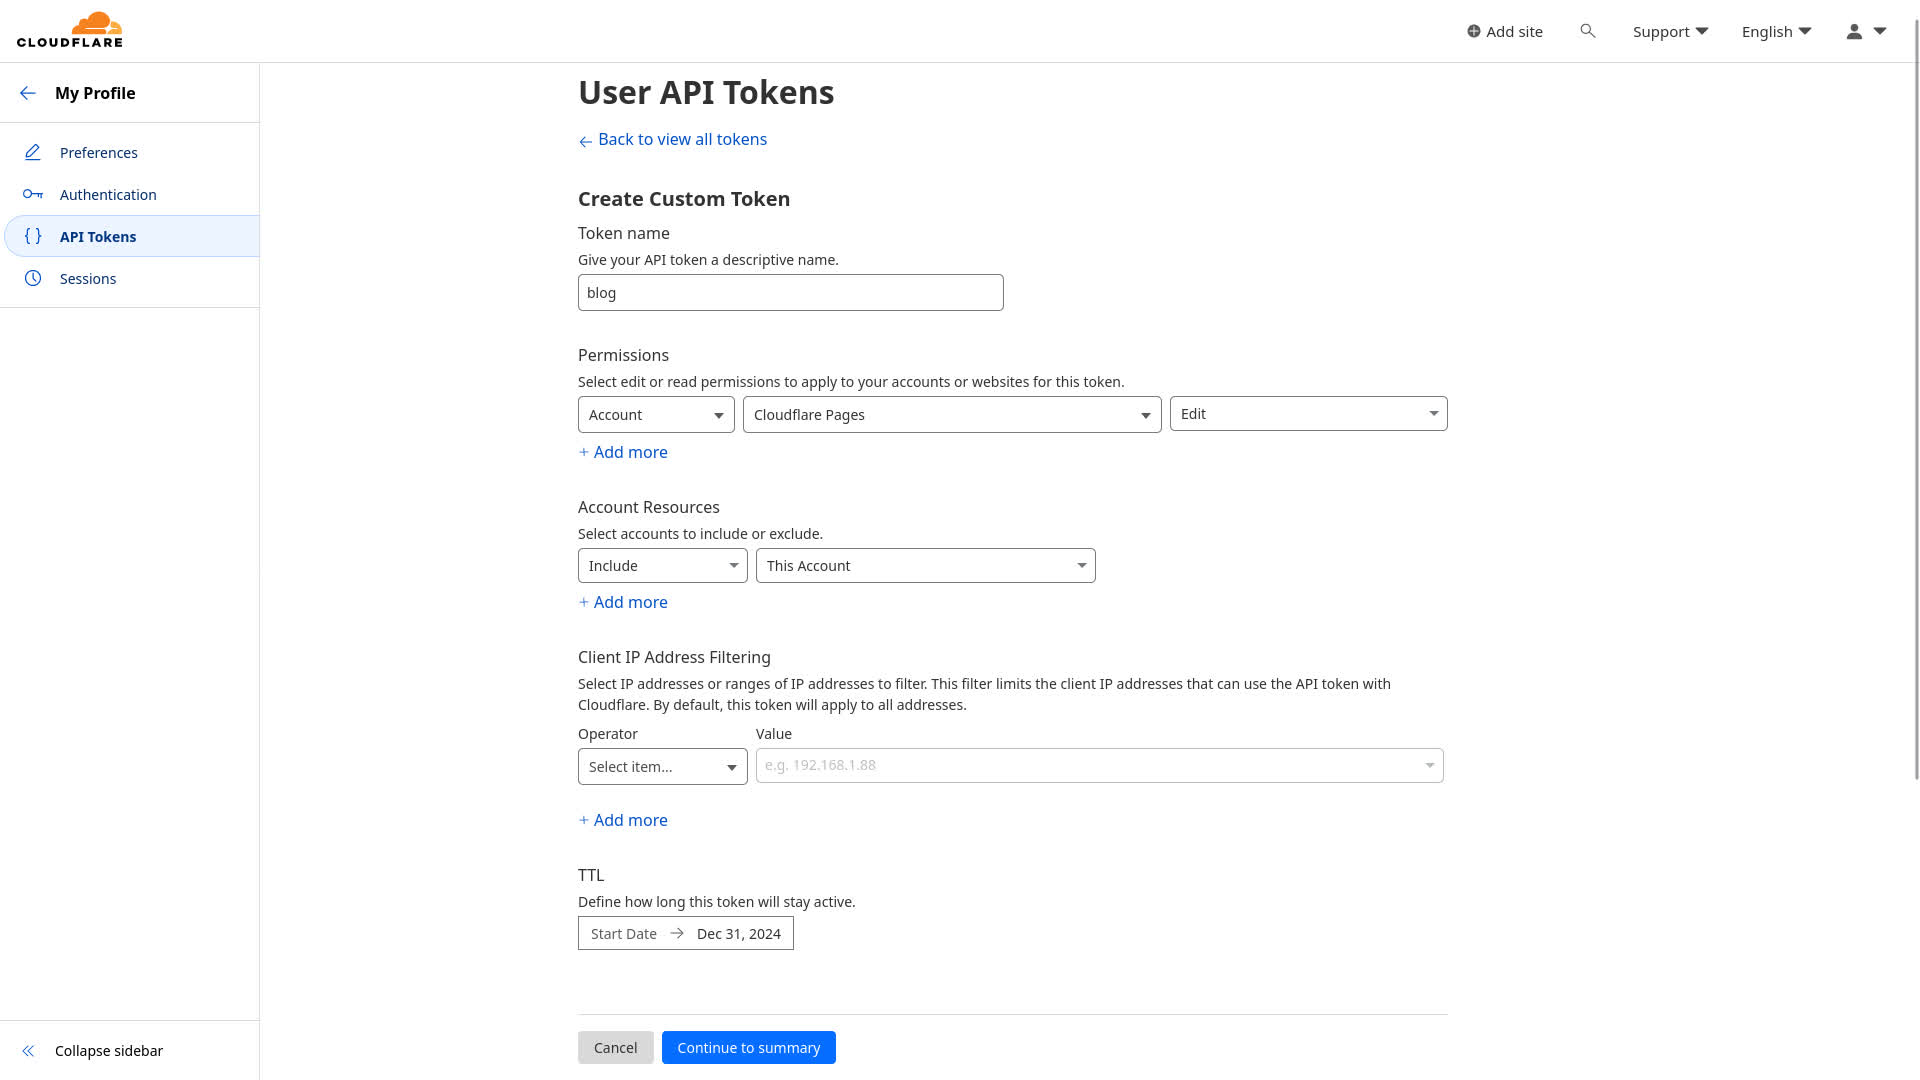Open the Cloudflare Pages permission dropdown
This screenshot has width=1920, height=1080.
pyautogui.click(x=951, y=414)
